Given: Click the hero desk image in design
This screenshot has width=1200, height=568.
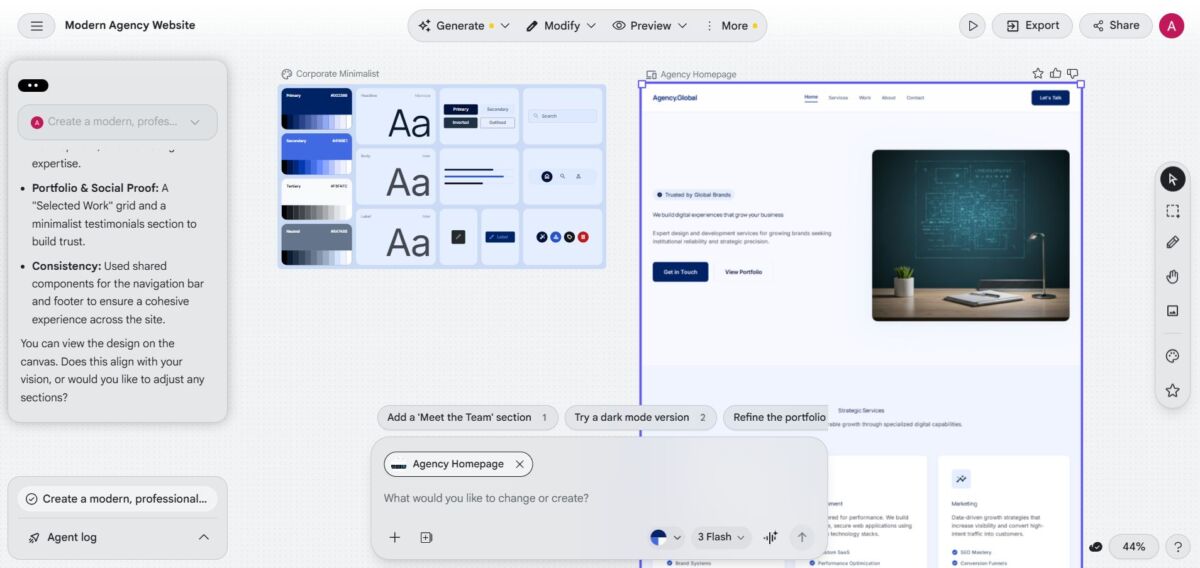Looking at the screenshot, I should [x=970, y=235].
